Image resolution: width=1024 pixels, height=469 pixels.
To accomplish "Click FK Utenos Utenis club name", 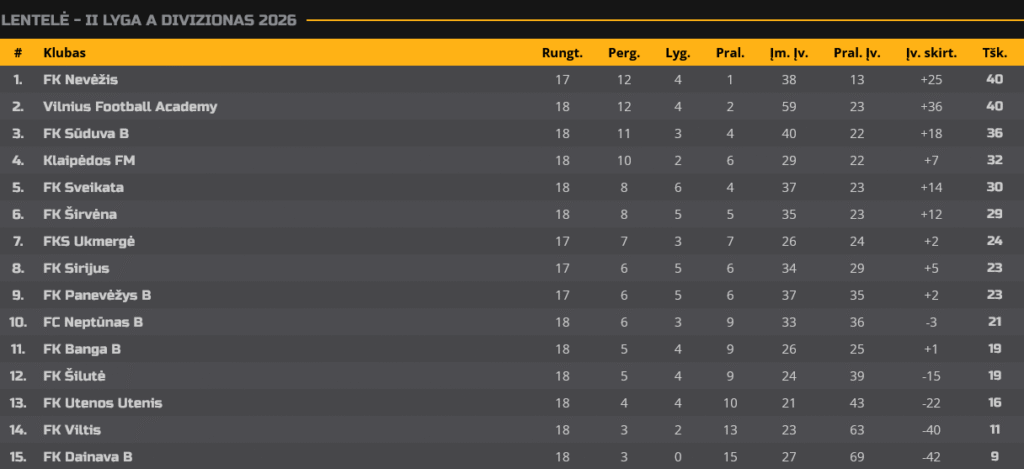I will pos(103,403).
